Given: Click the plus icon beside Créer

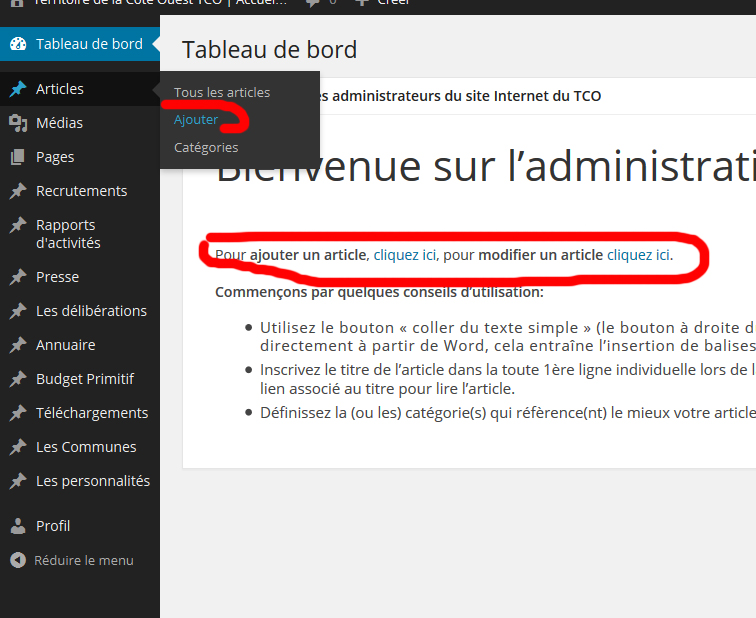Looking at the screenshot, I should [x=362, y=2].
